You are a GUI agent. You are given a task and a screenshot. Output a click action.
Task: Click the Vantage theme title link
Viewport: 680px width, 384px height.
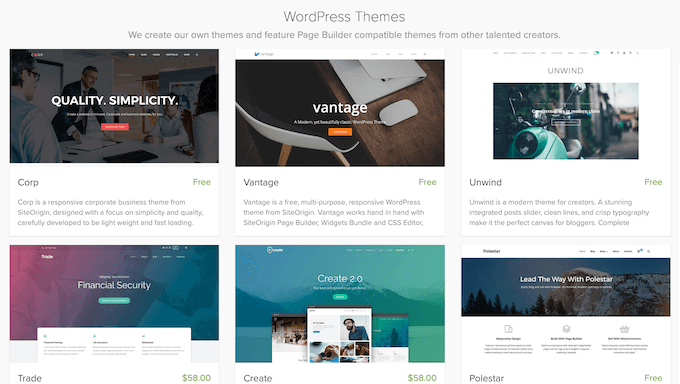coord(261,182)
